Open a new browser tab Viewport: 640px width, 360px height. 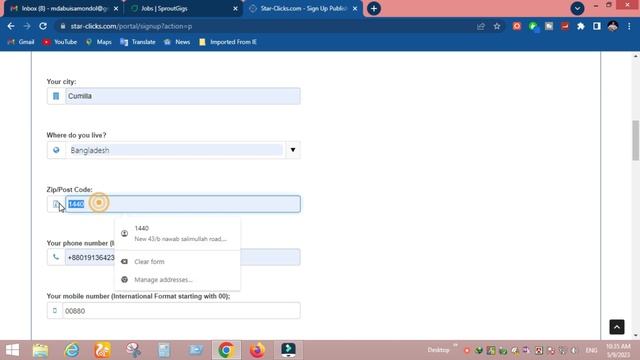point(374,9)
